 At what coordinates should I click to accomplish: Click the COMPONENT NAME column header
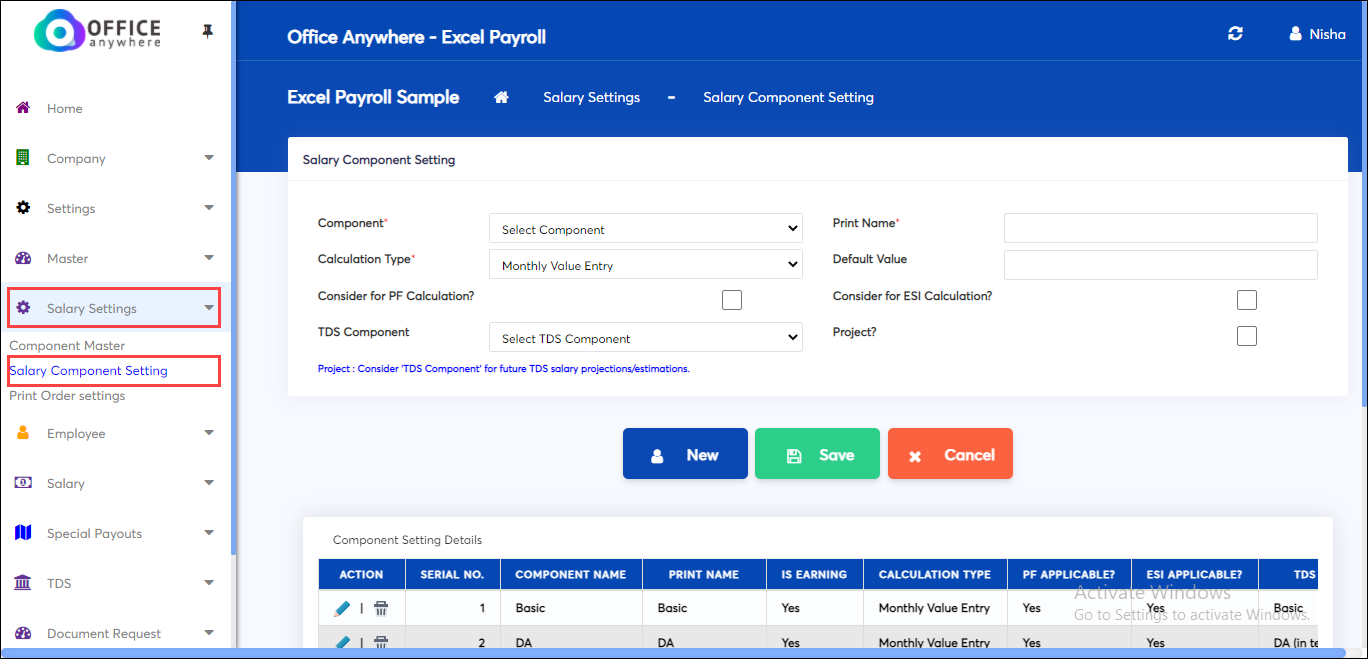[570, 574]
